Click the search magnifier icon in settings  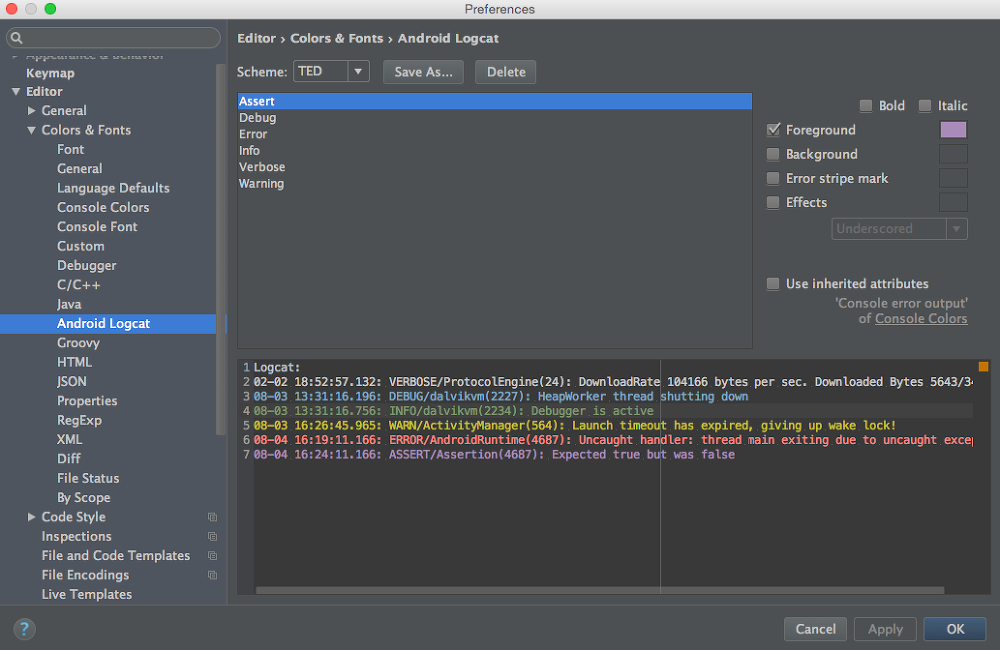pos(17,38)
